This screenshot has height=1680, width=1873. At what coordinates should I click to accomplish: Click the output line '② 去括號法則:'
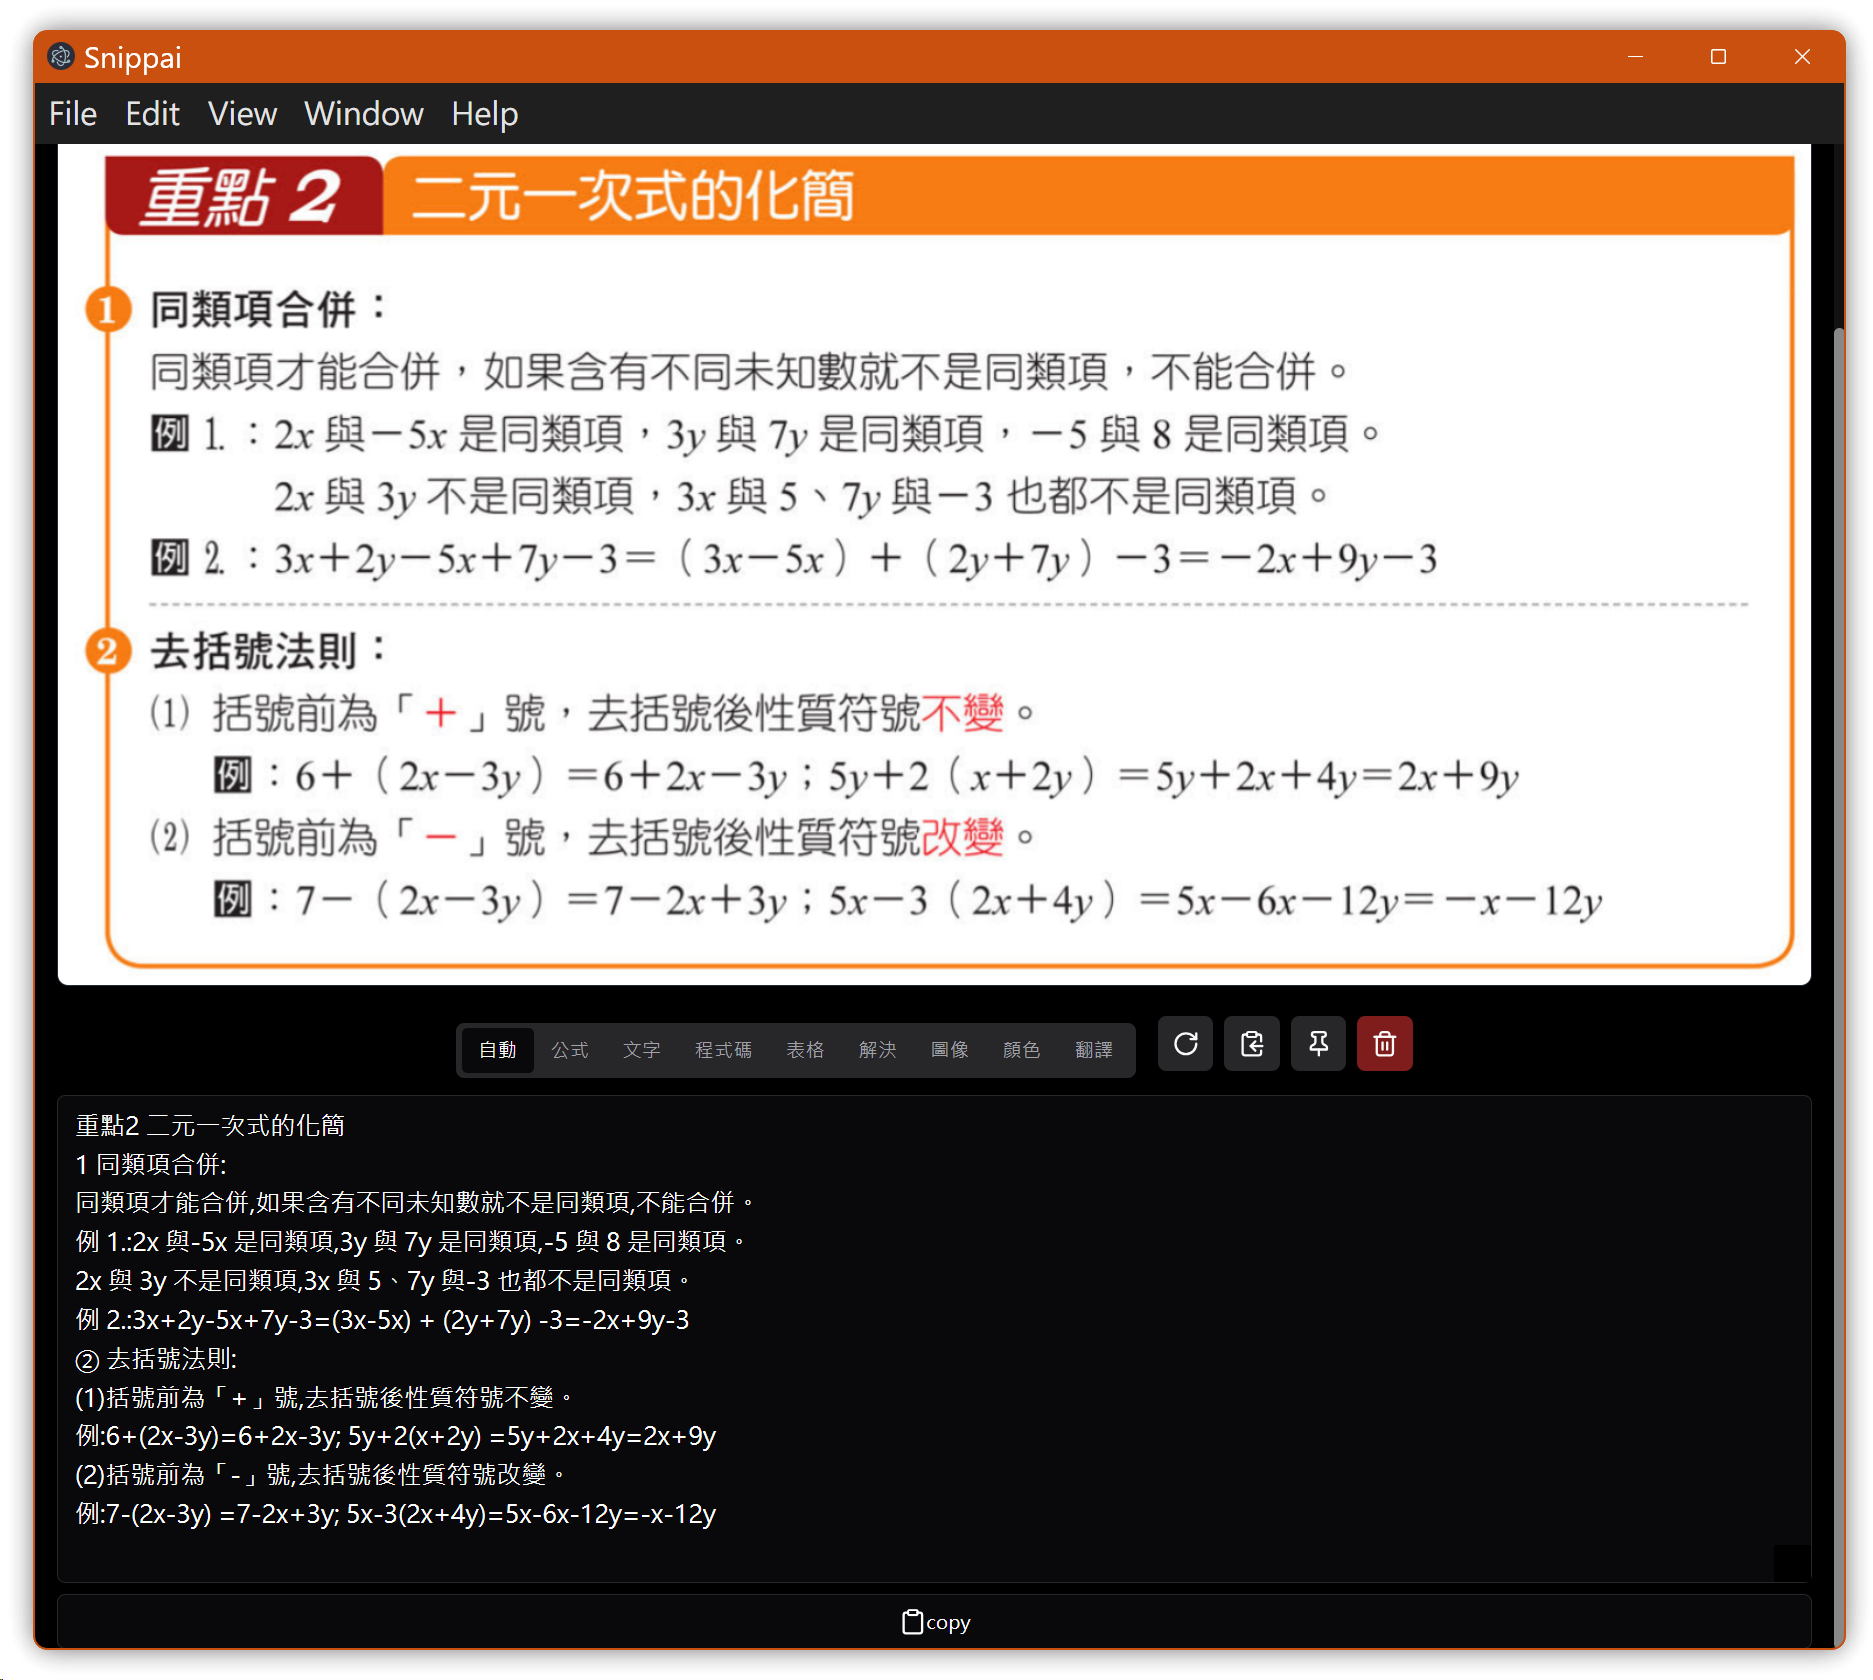(x=156, y=1359)
